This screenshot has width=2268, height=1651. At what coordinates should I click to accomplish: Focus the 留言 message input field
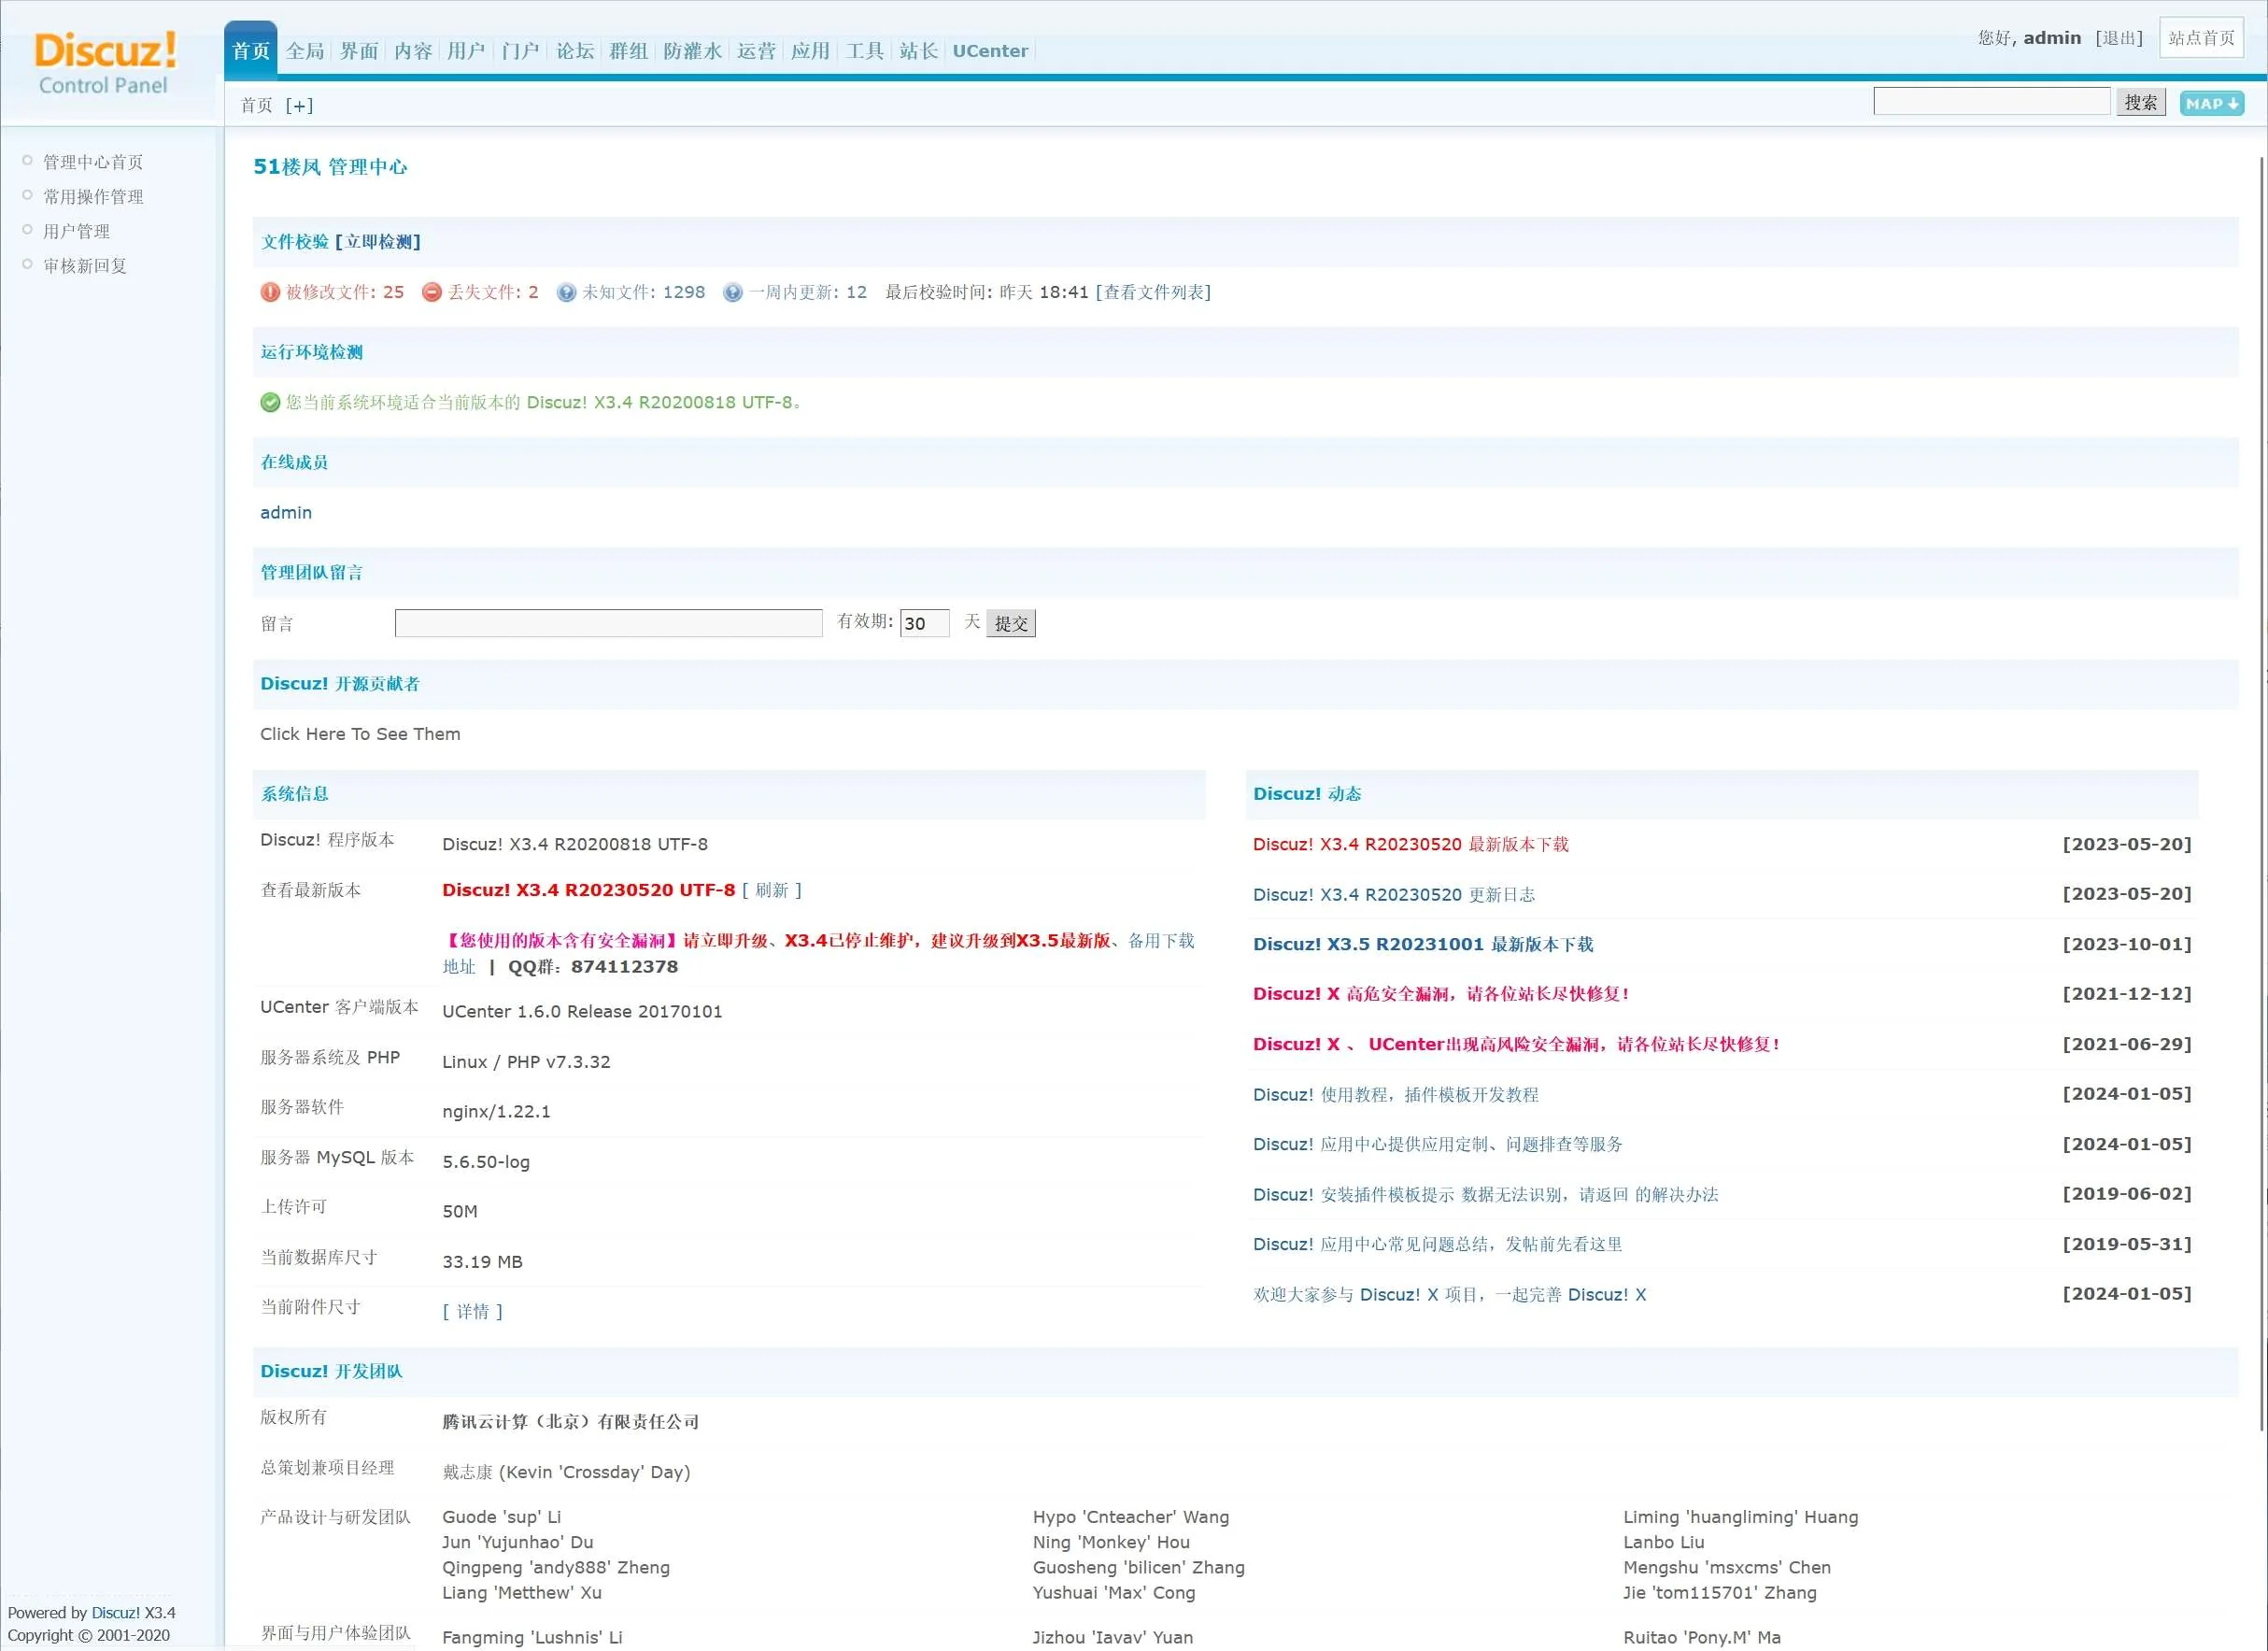tap(608, 623)
